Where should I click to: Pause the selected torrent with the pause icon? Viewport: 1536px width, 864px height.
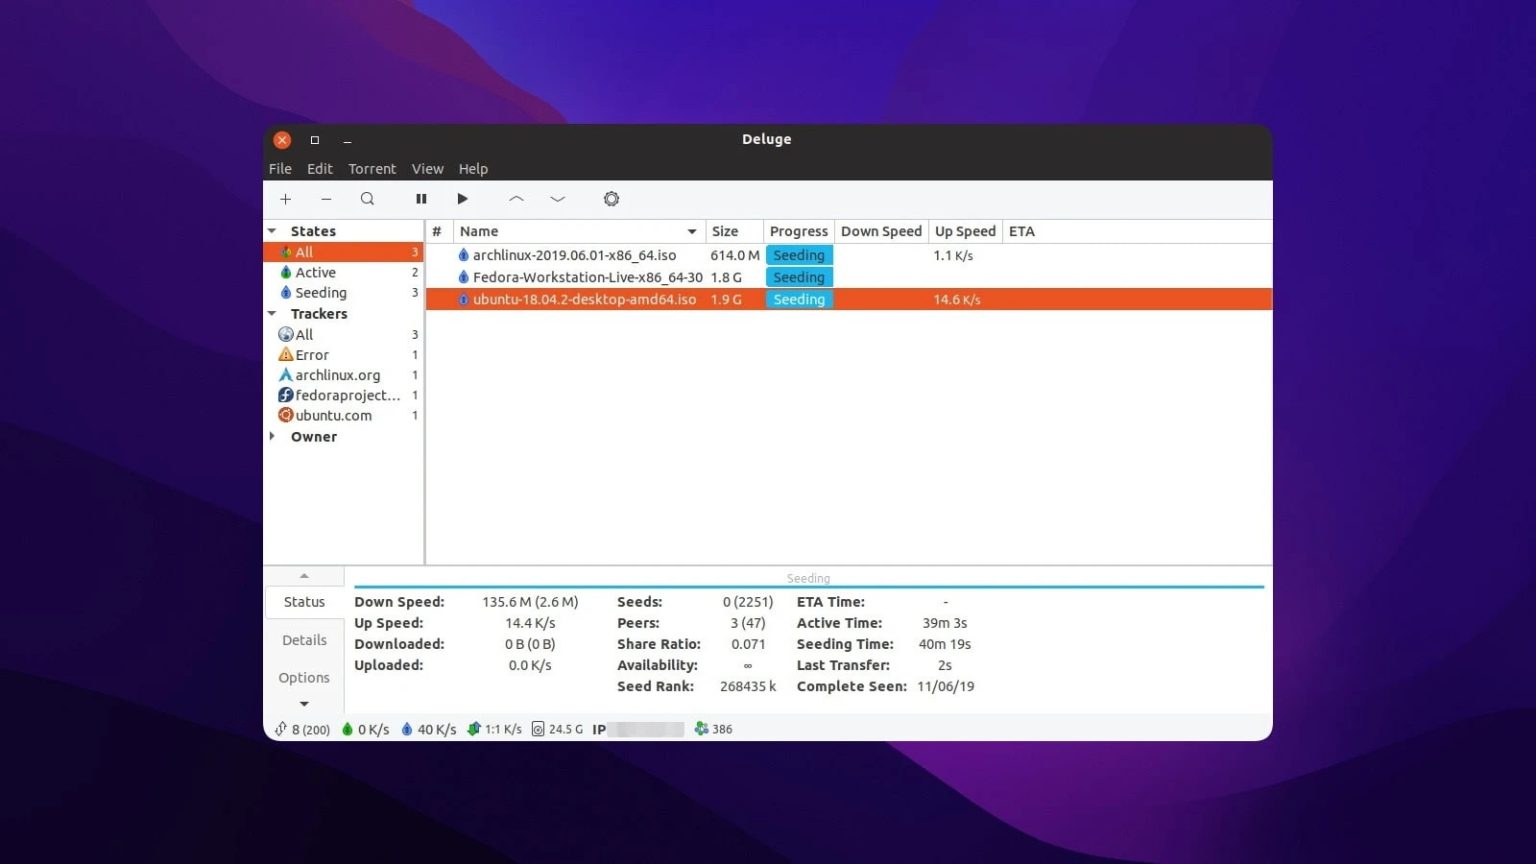pyautogui.click(x=421, y=199)
